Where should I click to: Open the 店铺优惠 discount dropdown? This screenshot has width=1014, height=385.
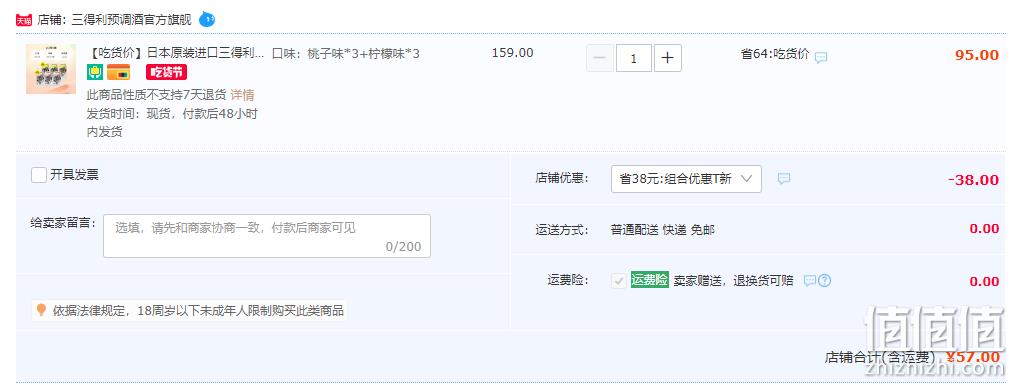click(x=686, y=179)
